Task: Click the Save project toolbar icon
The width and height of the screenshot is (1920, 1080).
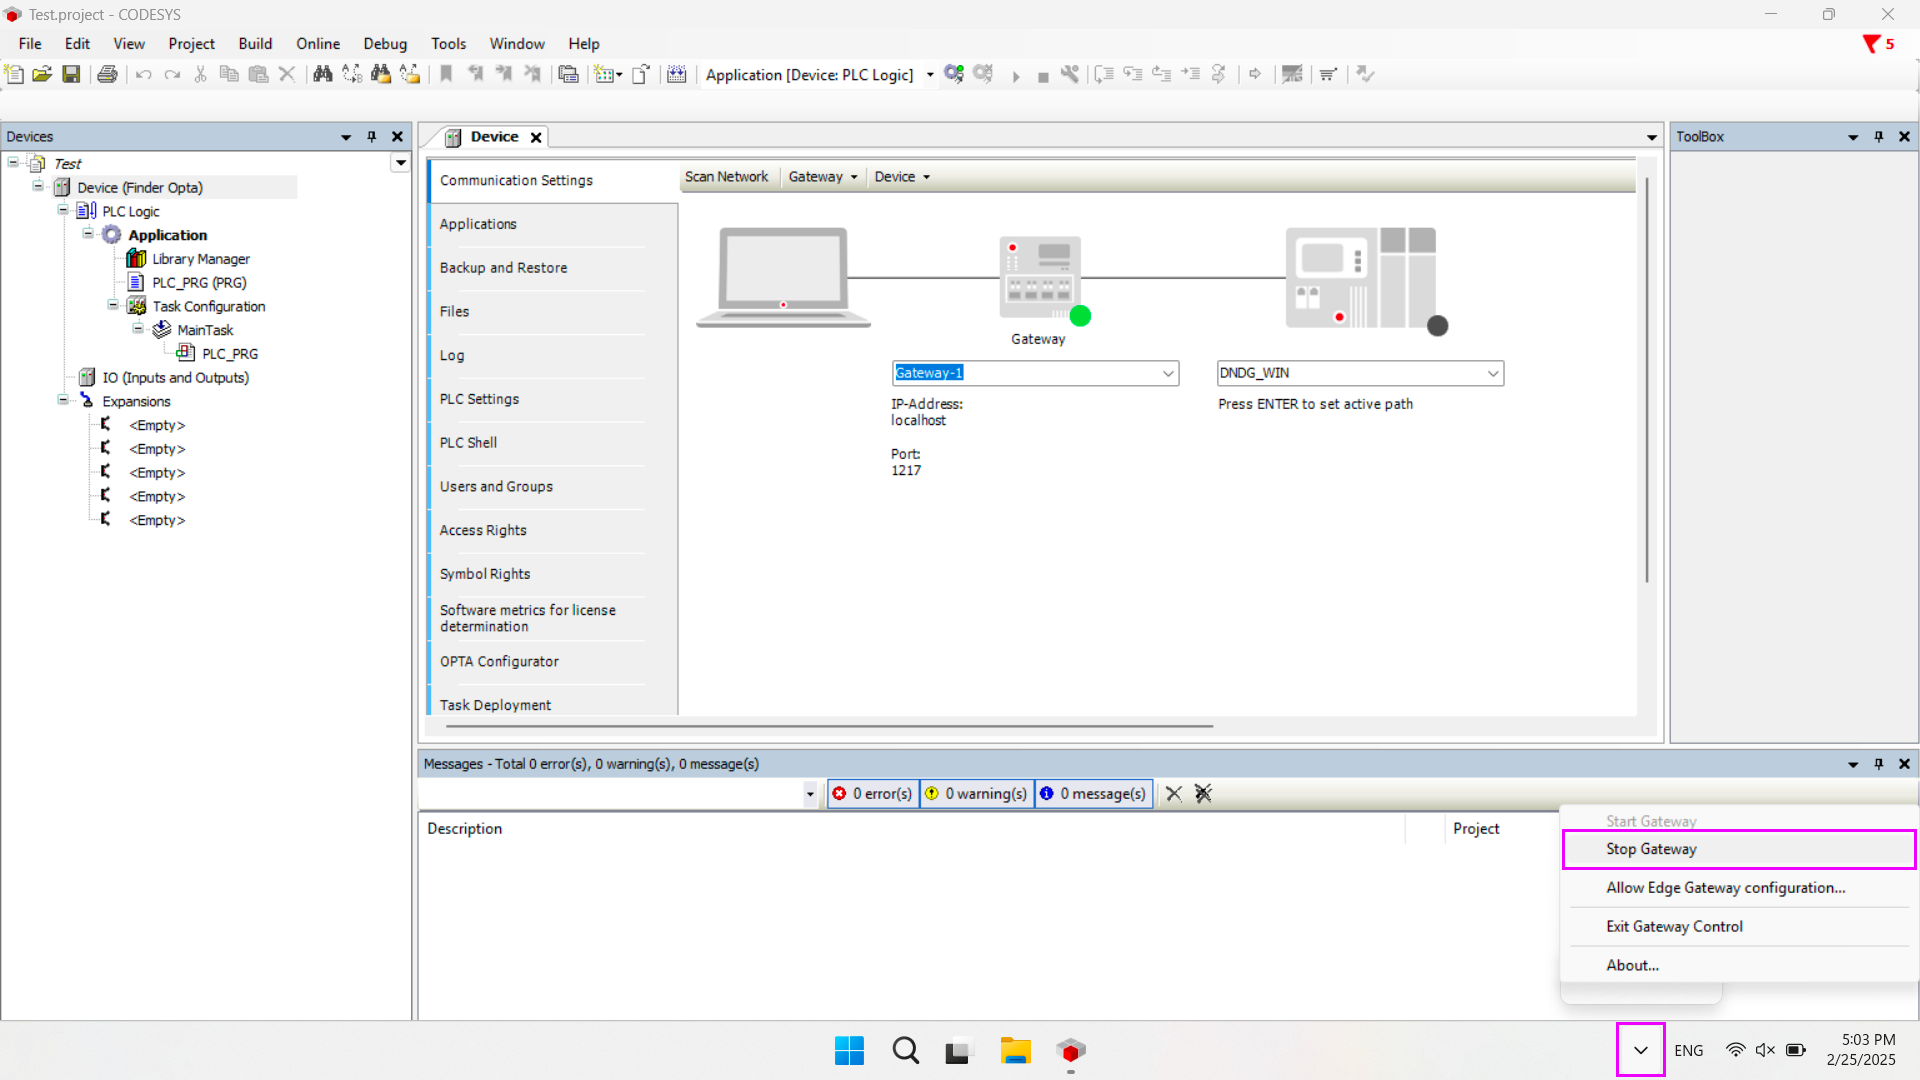Action: [71, 74]
